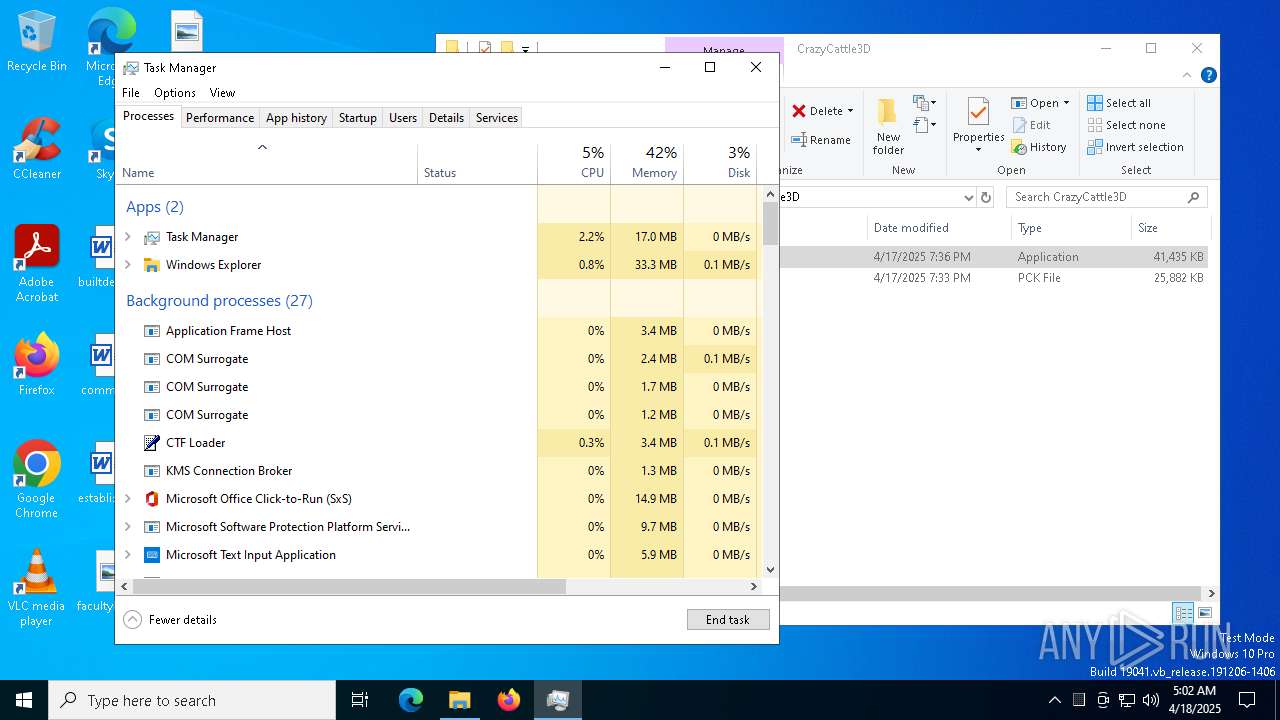
Task: Click the Explorer search magnifier icon
Action: (x=1193, y=197)
